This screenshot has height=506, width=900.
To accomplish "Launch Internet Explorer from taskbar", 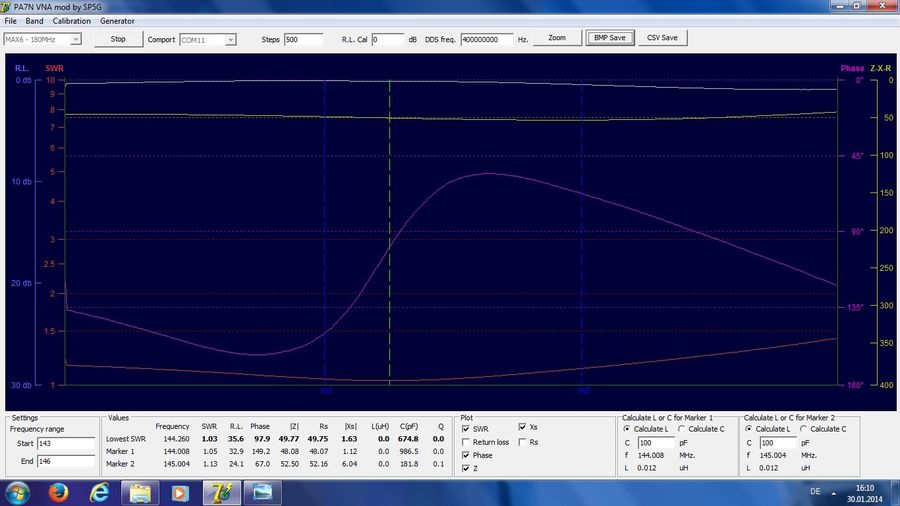I will (x=99, y=492).
